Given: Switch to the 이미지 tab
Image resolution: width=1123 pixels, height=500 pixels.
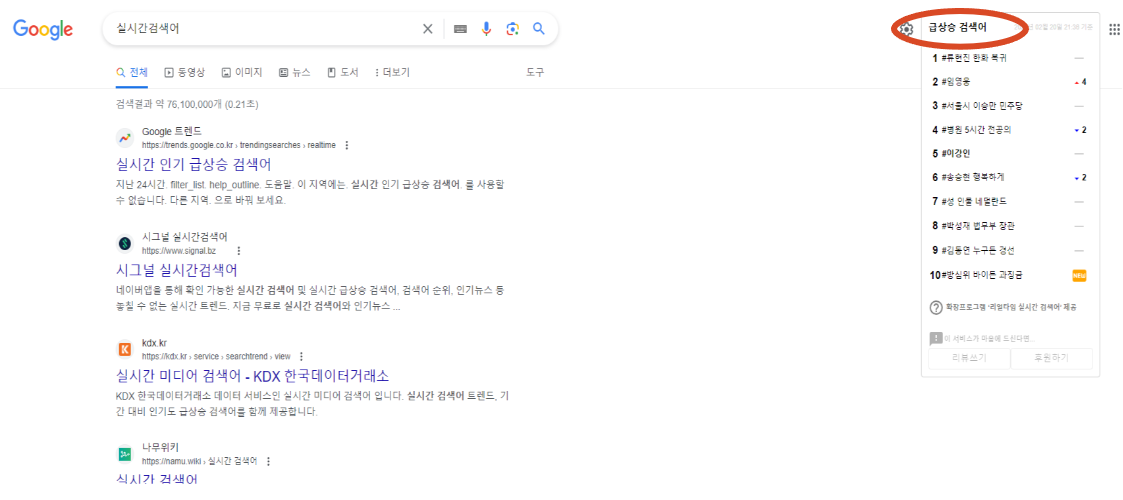Looking at the screenshot, I should click(242, 72).
